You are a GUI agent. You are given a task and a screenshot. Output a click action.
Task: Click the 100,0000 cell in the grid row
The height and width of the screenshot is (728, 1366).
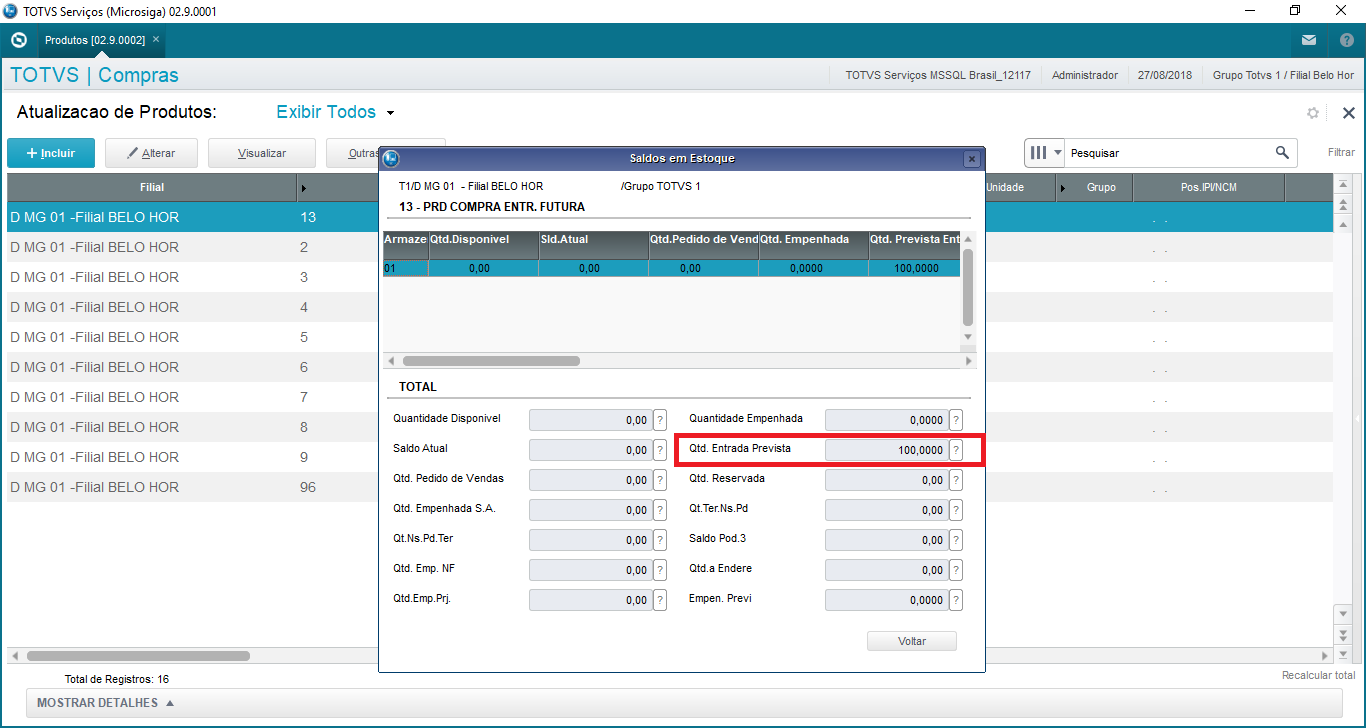[915, 268]
